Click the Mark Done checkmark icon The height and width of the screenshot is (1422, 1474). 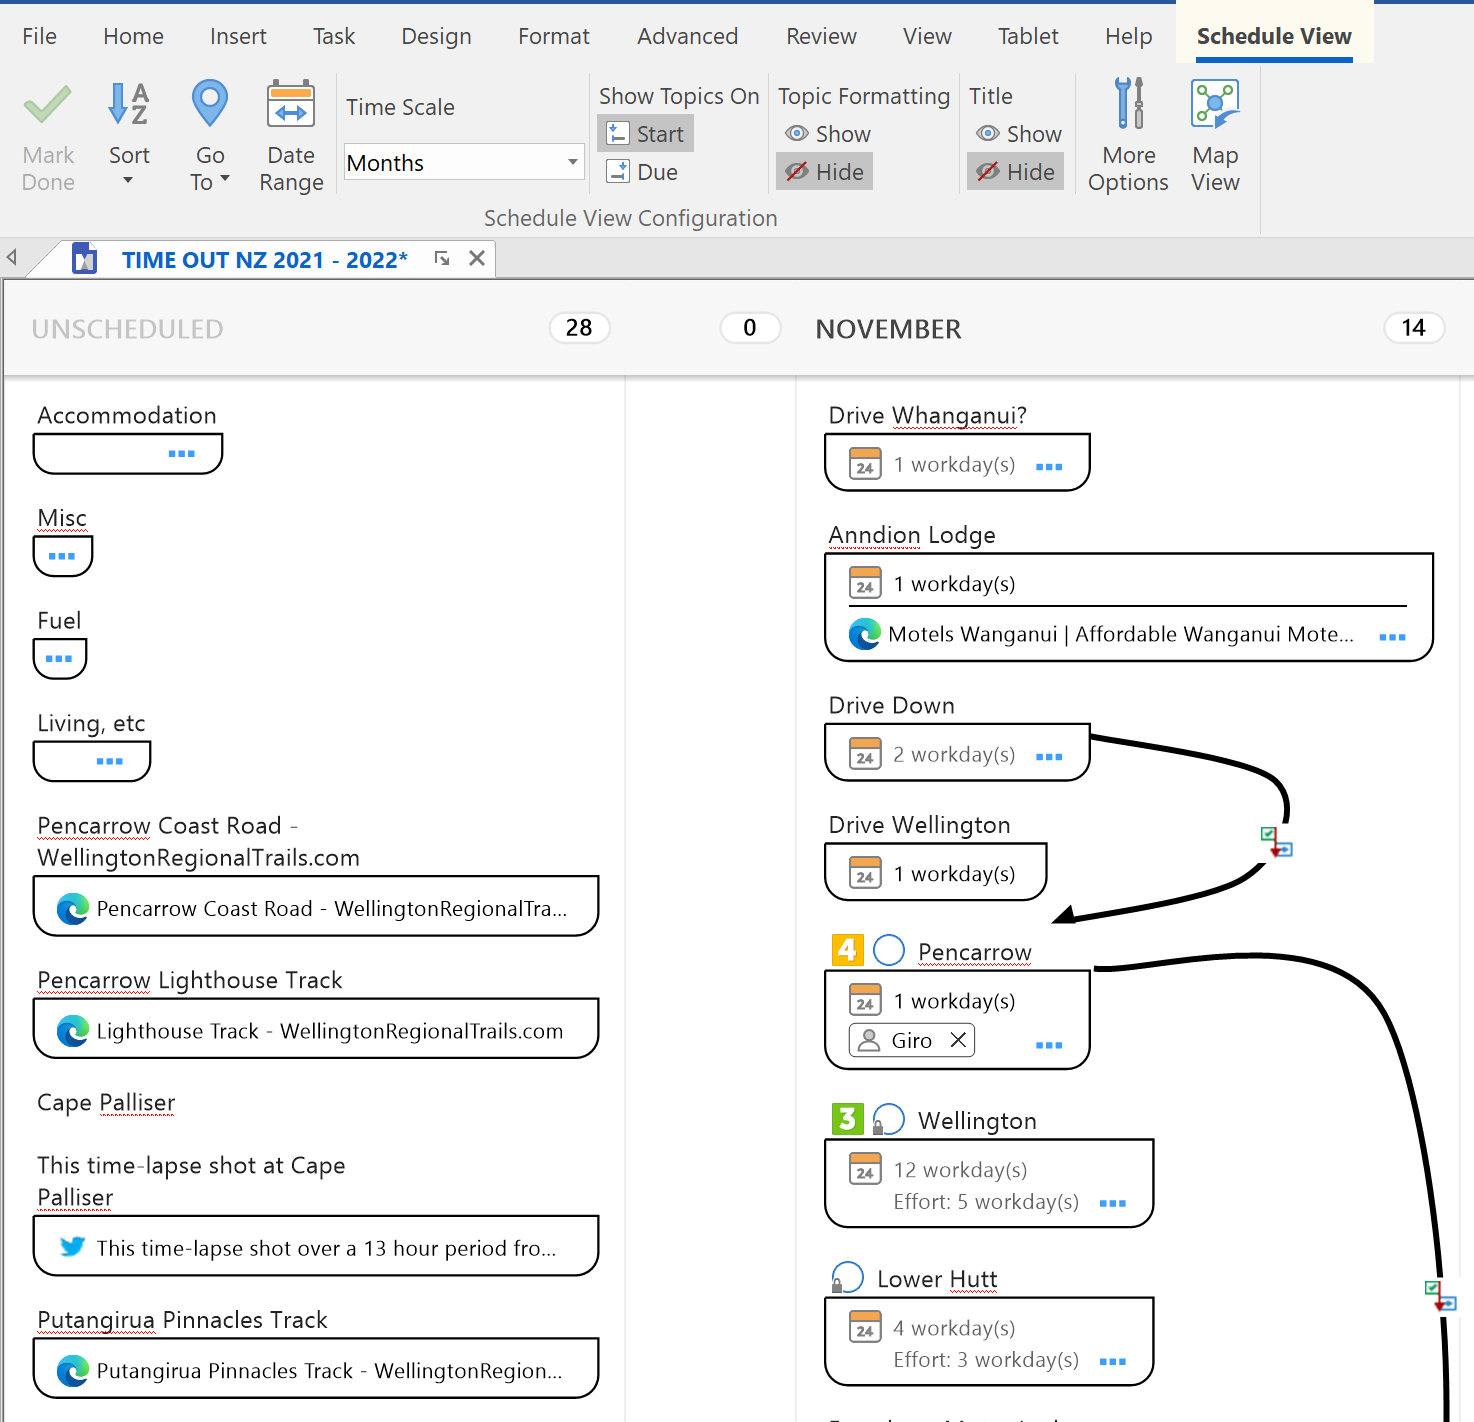point(47,105)
